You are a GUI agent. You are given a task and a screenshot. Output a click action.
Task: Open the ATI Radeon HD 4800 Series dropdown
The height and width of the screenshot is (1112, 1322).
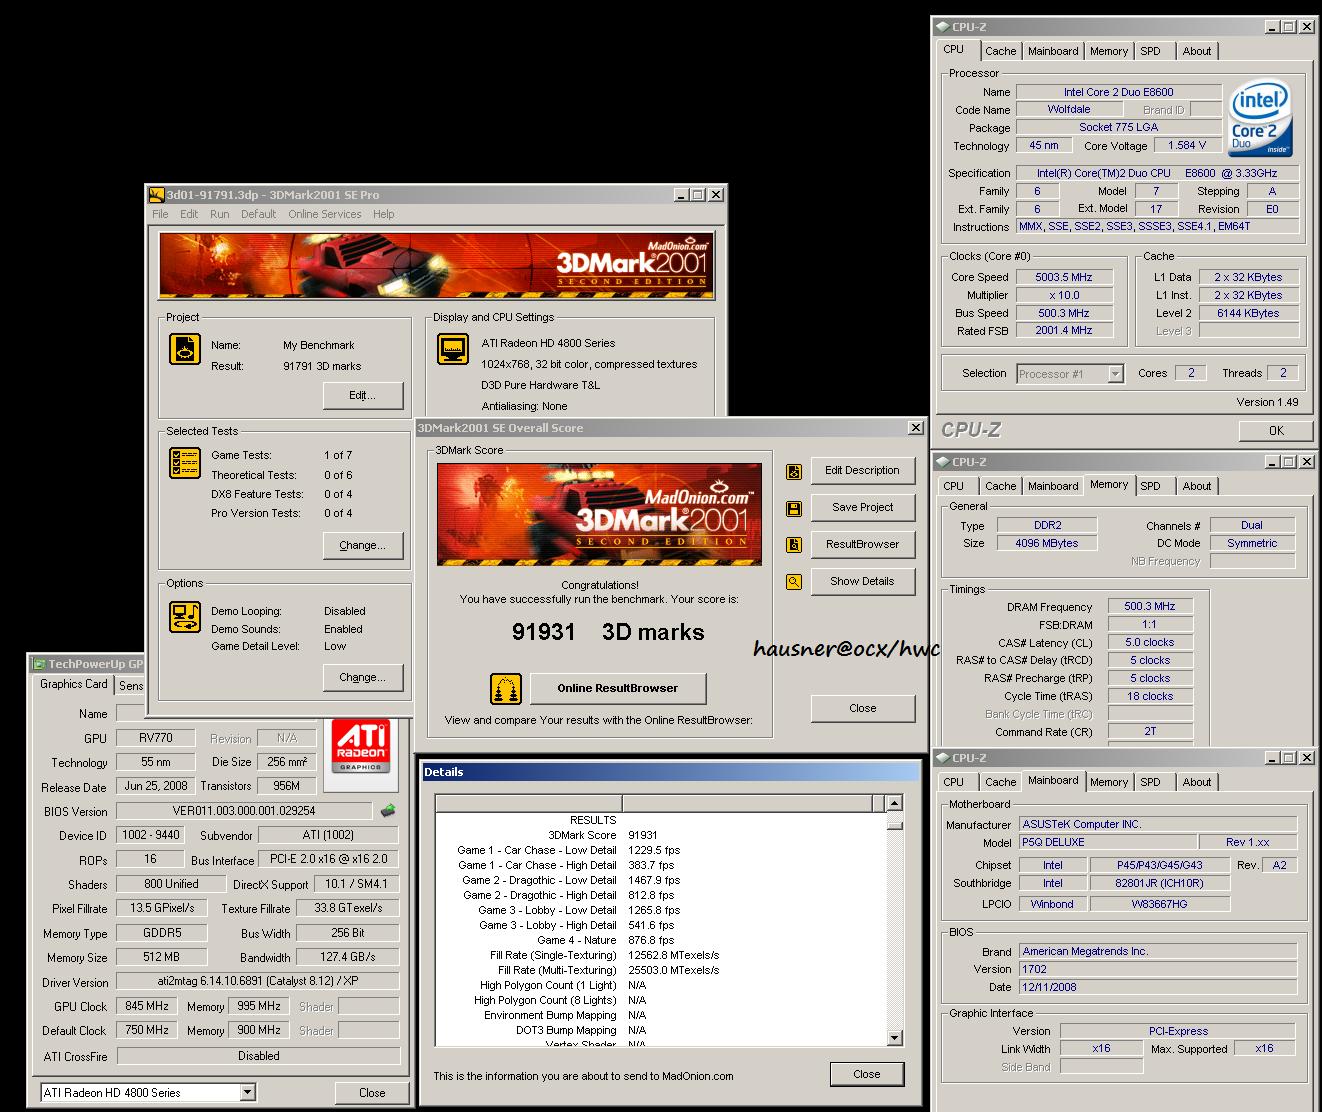coord(247,1093)
